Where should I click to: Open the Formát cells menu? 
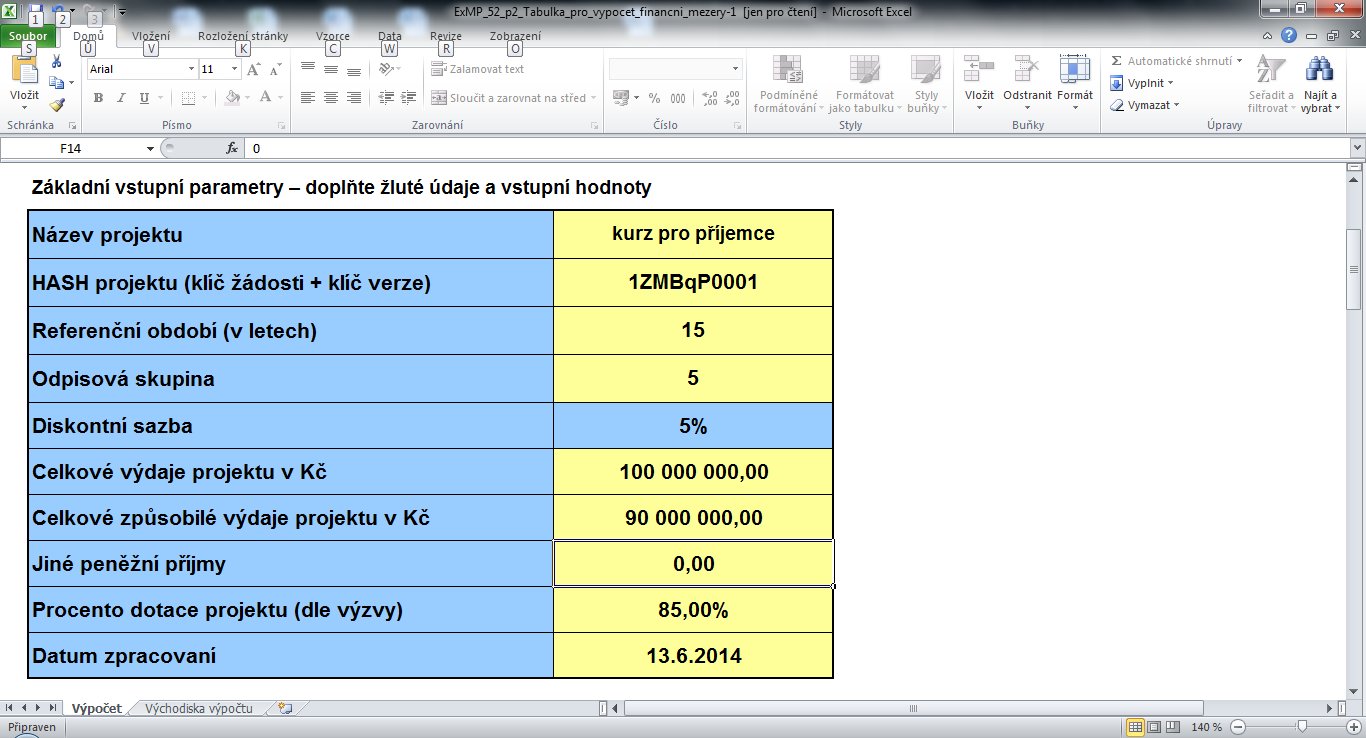coord(1075,85)
